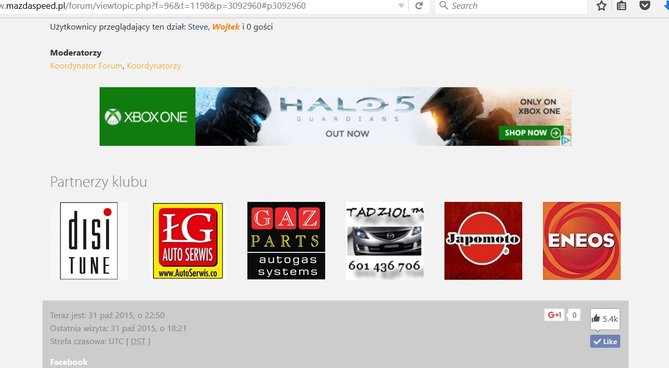Open the ŁG Auto Serwis partner logo

188,241
